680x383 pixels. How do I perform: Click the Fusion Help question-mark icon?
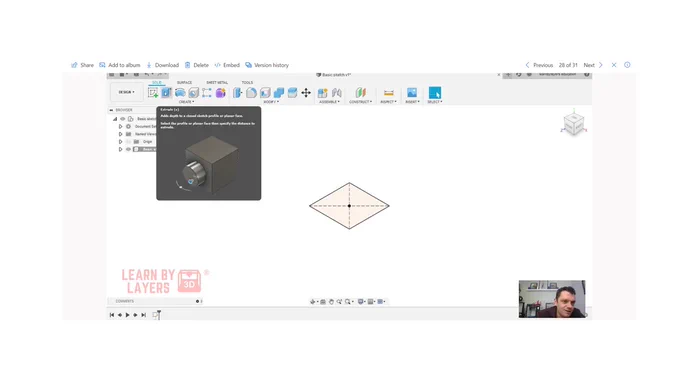click(587, 75)
